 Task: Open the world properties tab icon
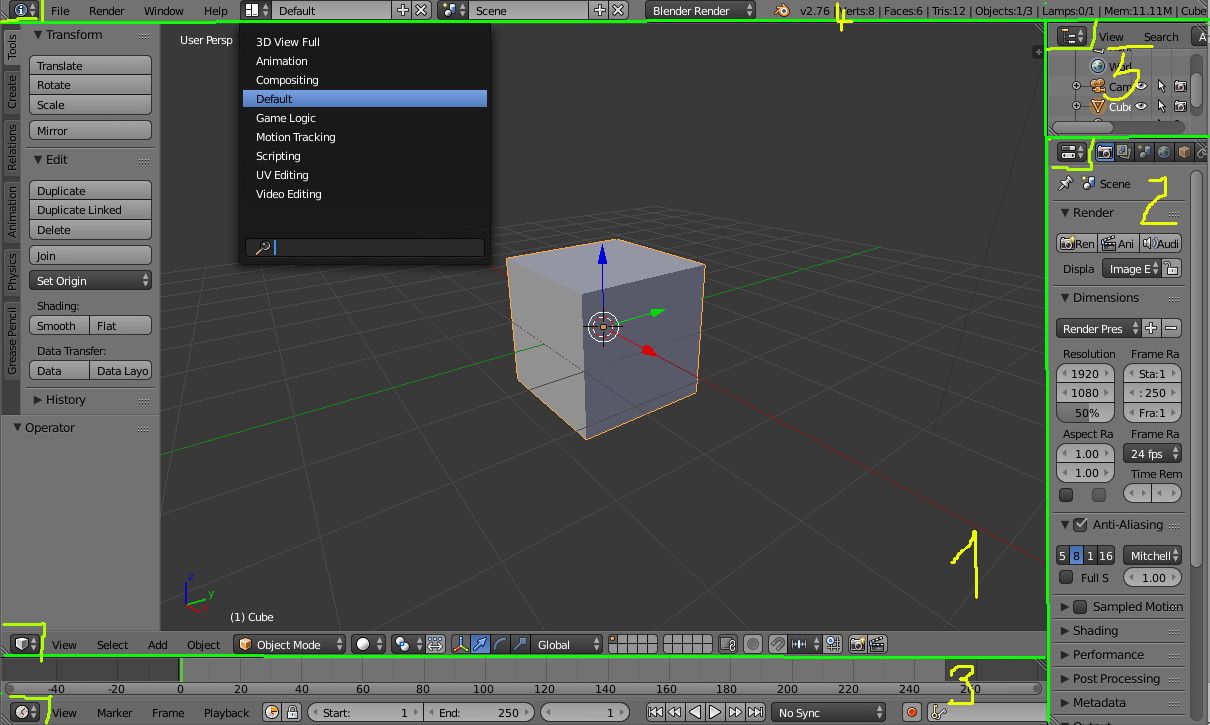pos(1164,152)
